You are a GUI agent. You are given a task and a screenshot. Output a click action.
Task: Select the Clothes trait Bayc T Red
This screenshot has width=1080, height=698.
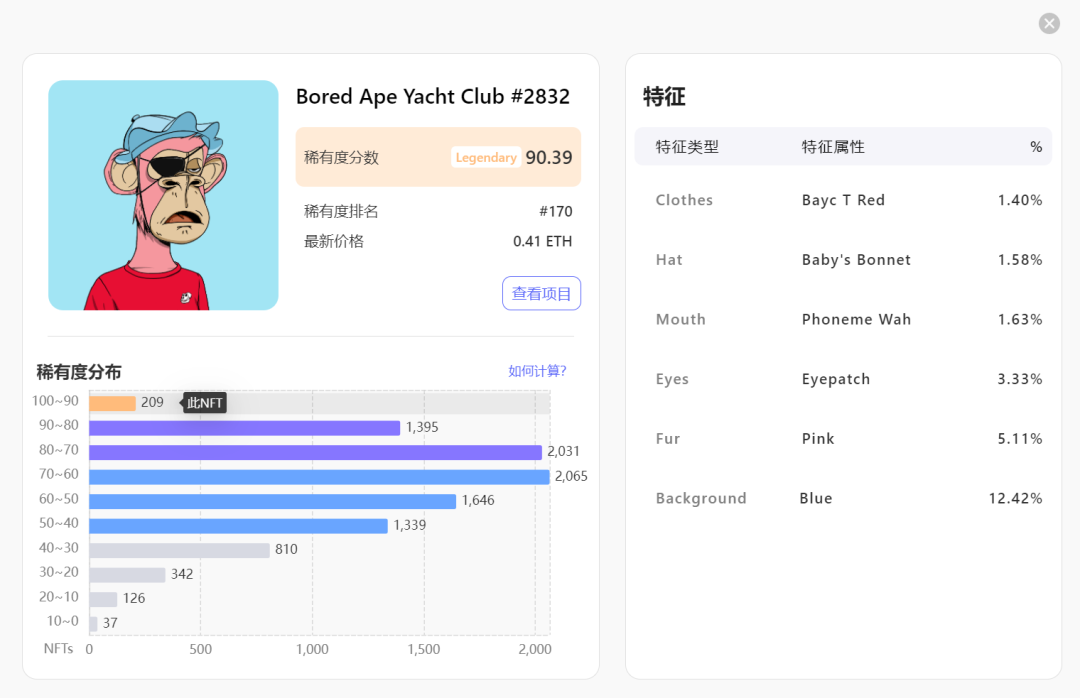[843, 200]
